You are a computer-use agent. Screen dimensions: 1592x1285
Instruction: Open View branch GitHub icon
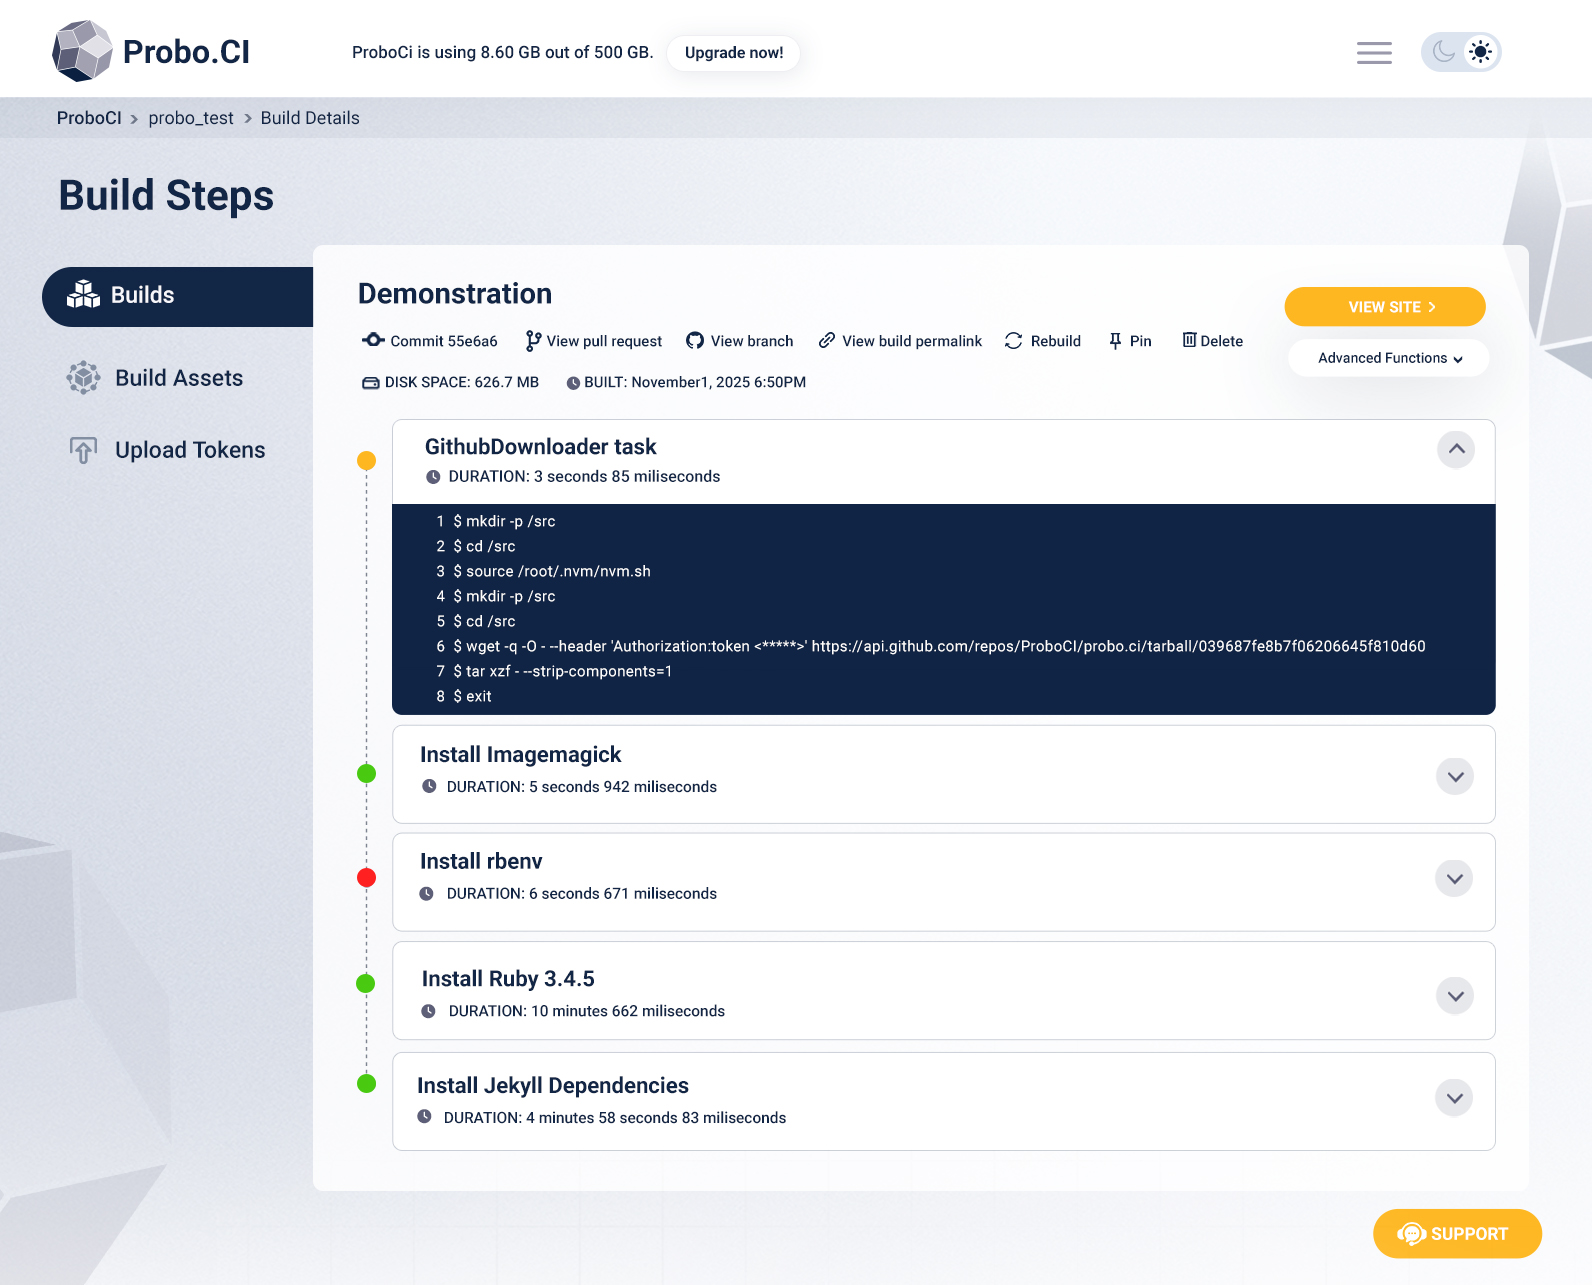[695, 341]
